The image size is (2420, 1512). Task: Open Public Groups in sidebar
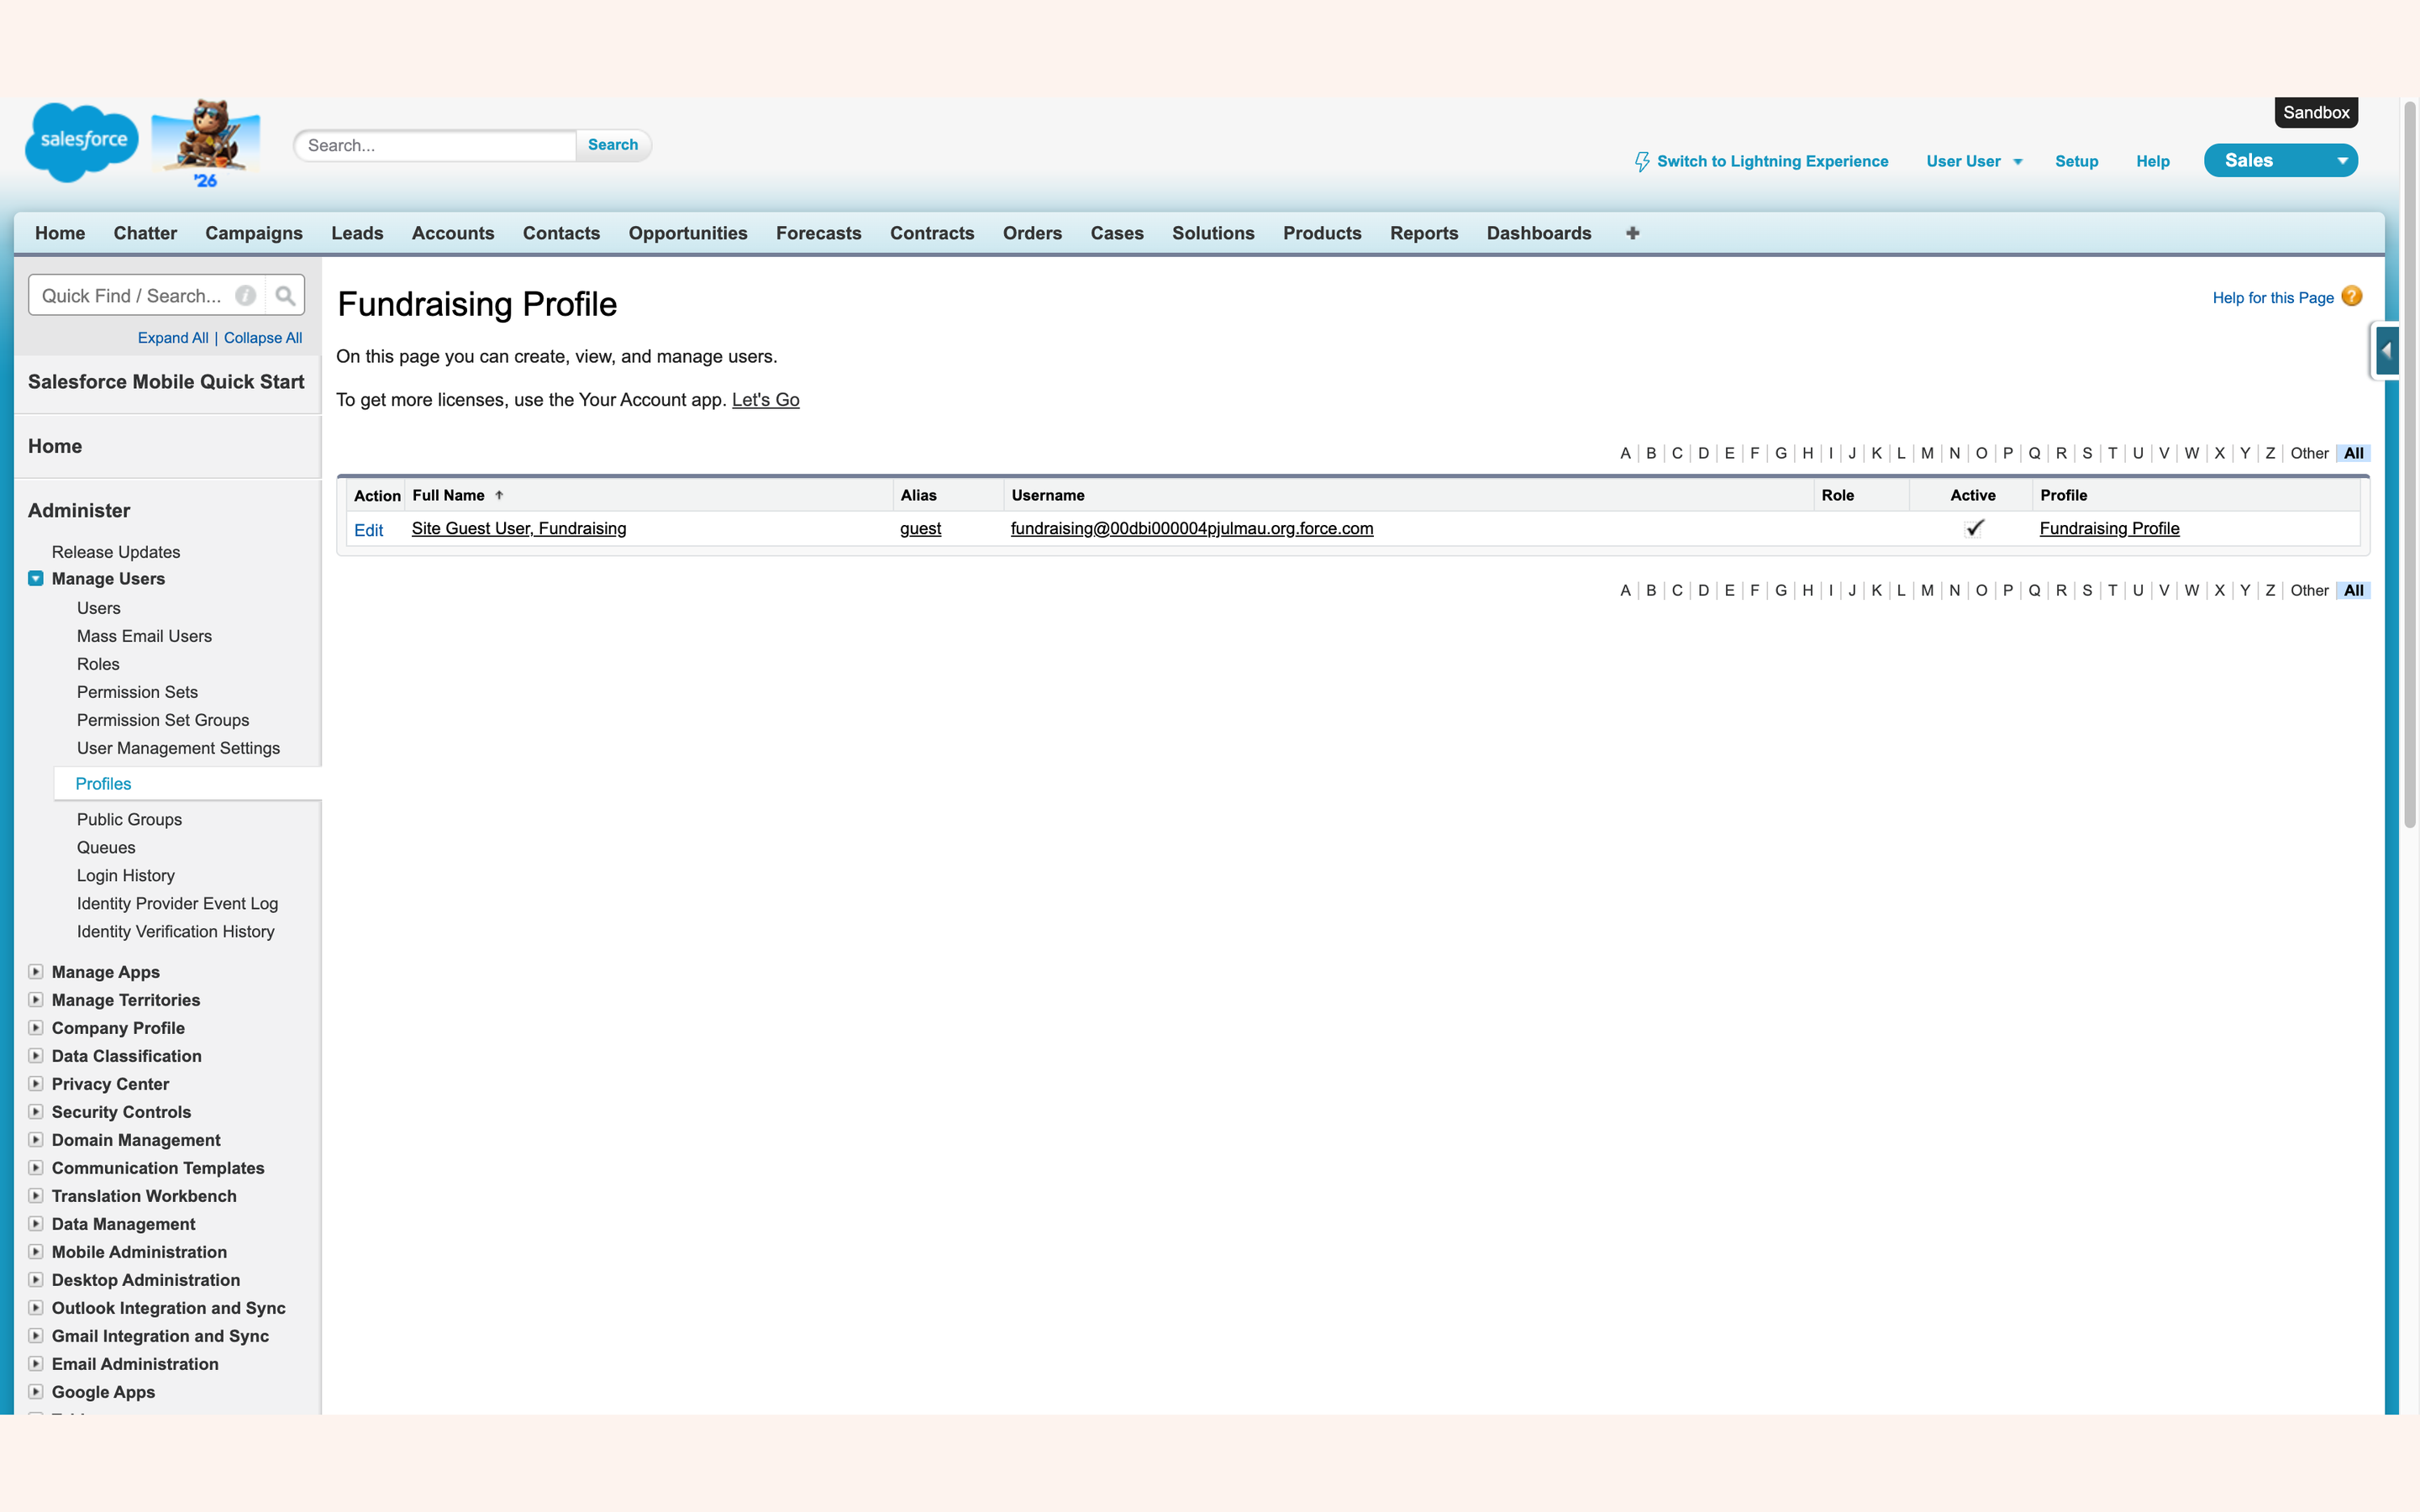(129, 819)
